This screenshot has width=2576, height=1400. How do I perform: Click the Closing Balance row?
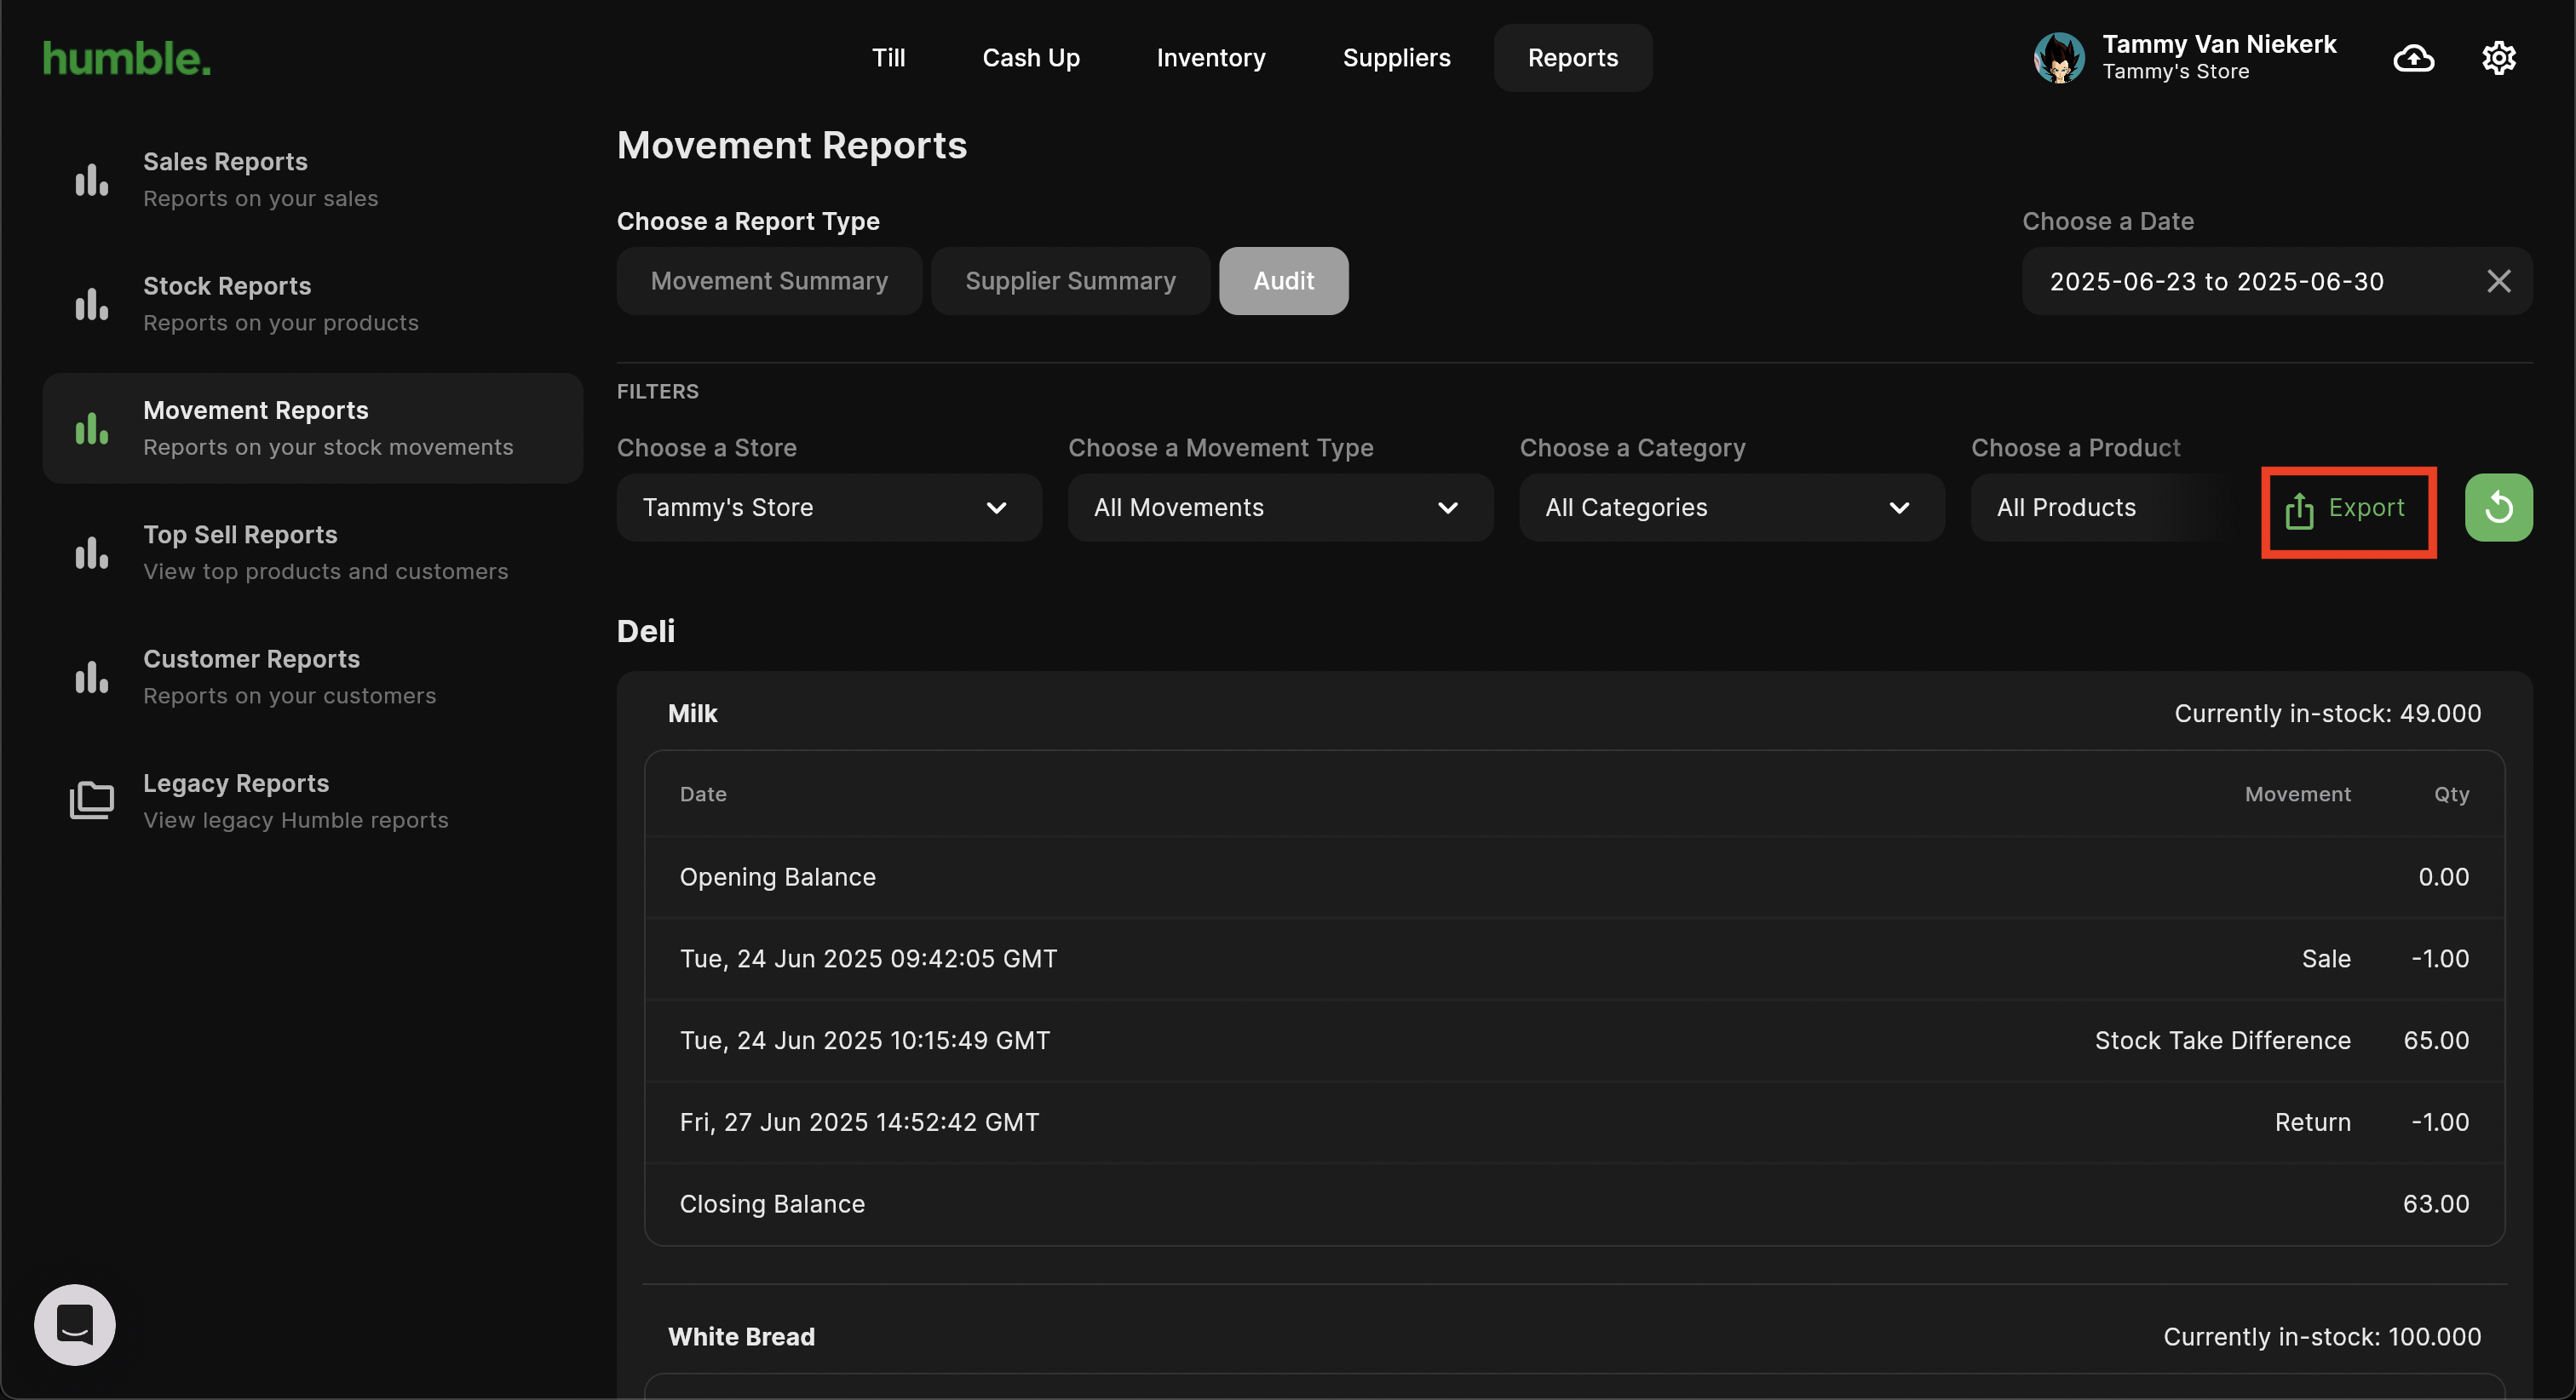point(1574,1204)
